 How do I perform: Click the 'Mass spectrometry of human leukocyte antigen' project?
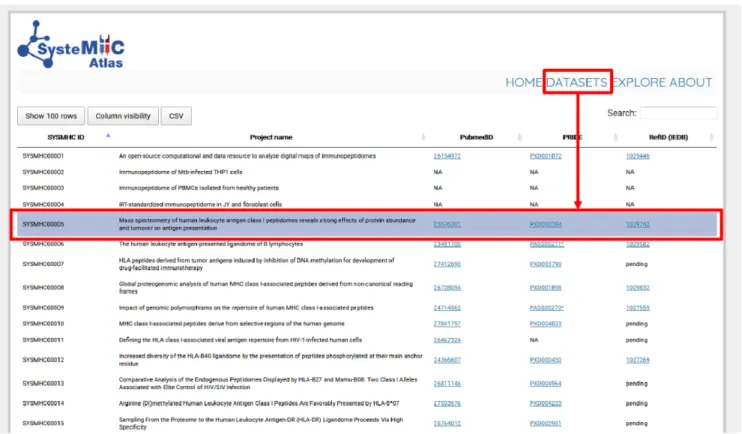[267, 224]
